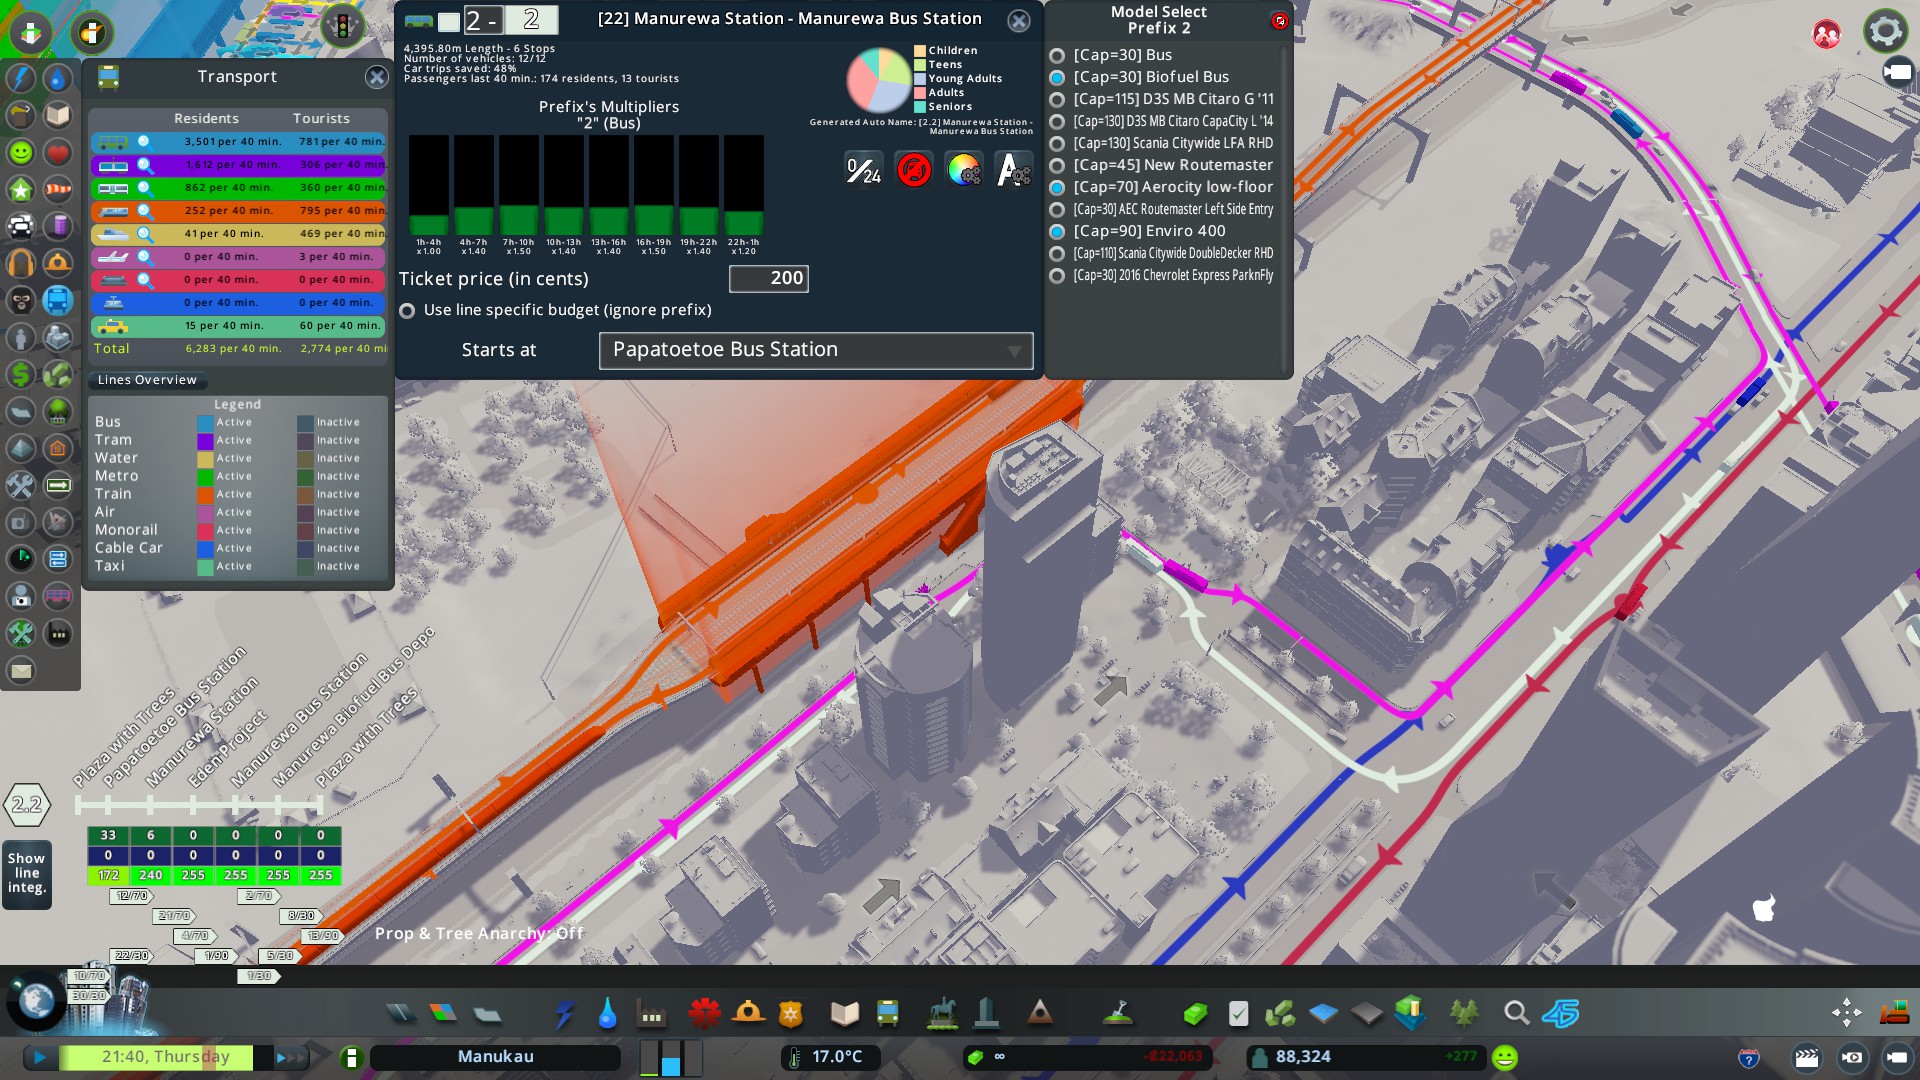1920x1080 pixels.
Task: Click the Bus Active color swatch
Action: (x=205, y=423)
